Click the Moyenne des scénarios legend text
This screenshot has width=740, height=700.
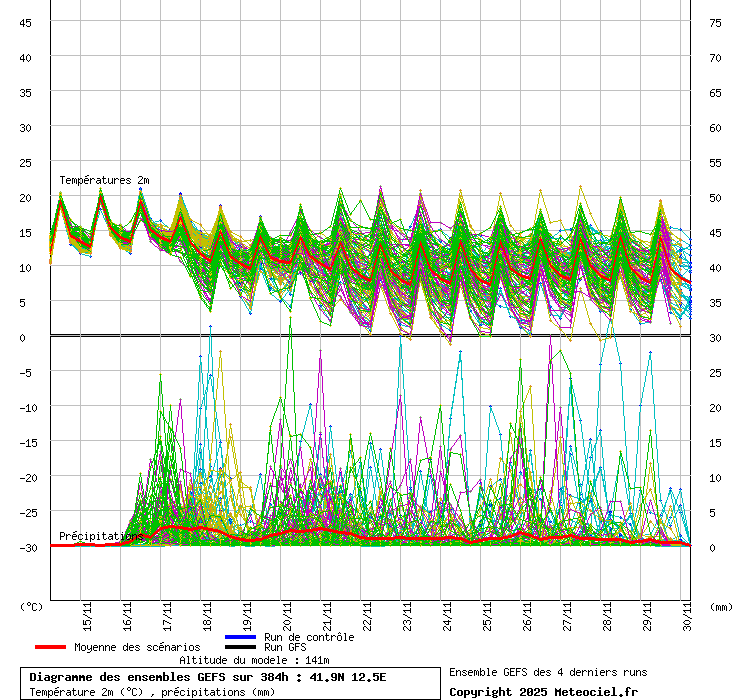click(x=137, y=647)
